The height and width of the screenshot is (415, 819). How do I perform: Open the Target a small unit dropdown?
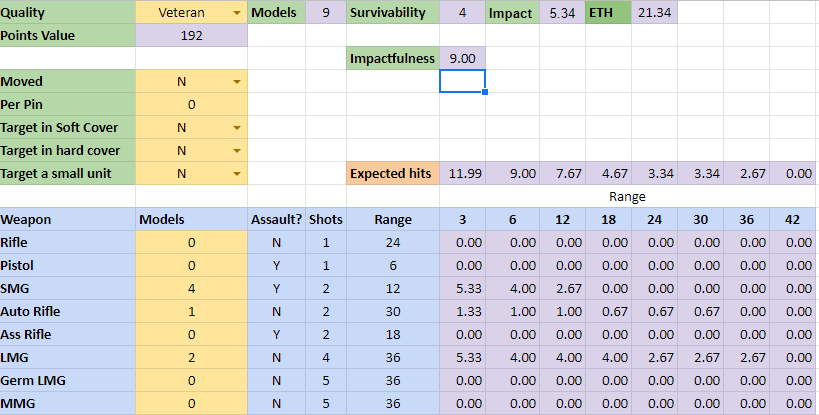[236, 174]
